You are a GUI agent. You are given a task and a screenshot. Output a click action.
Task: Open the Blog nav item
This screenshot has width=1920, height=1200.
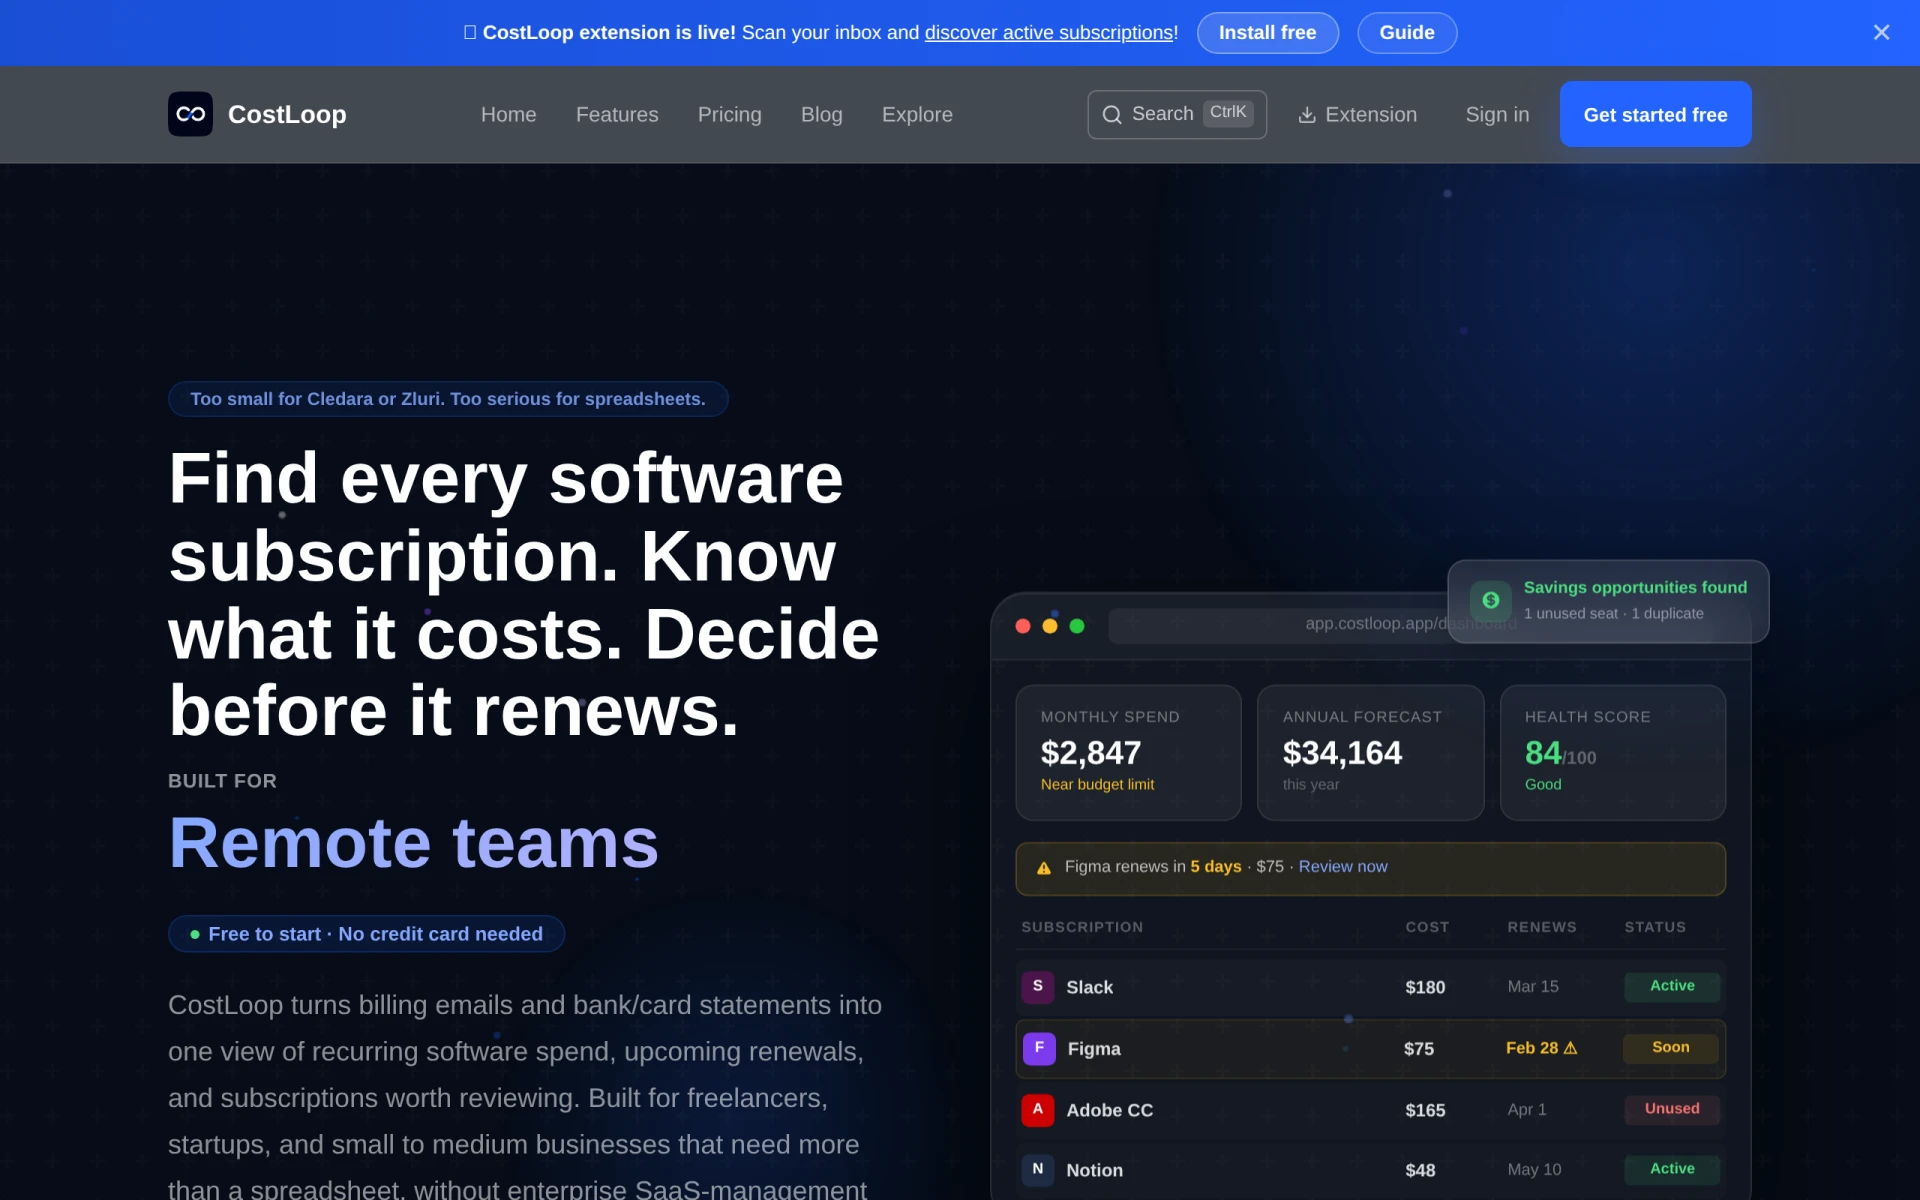pos(822,115)
